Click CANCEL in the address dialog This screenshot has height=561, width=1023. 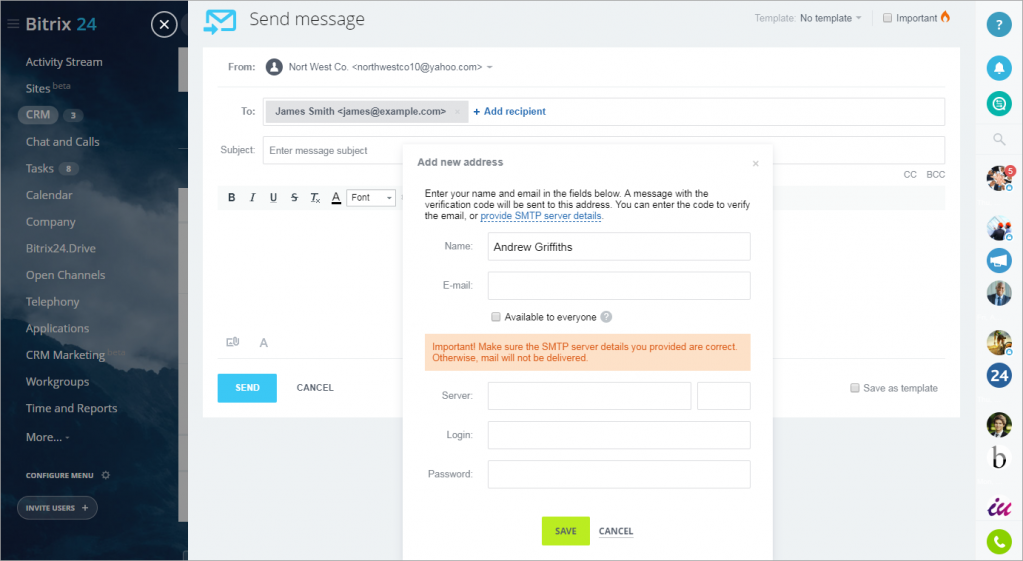coord(616,531)
